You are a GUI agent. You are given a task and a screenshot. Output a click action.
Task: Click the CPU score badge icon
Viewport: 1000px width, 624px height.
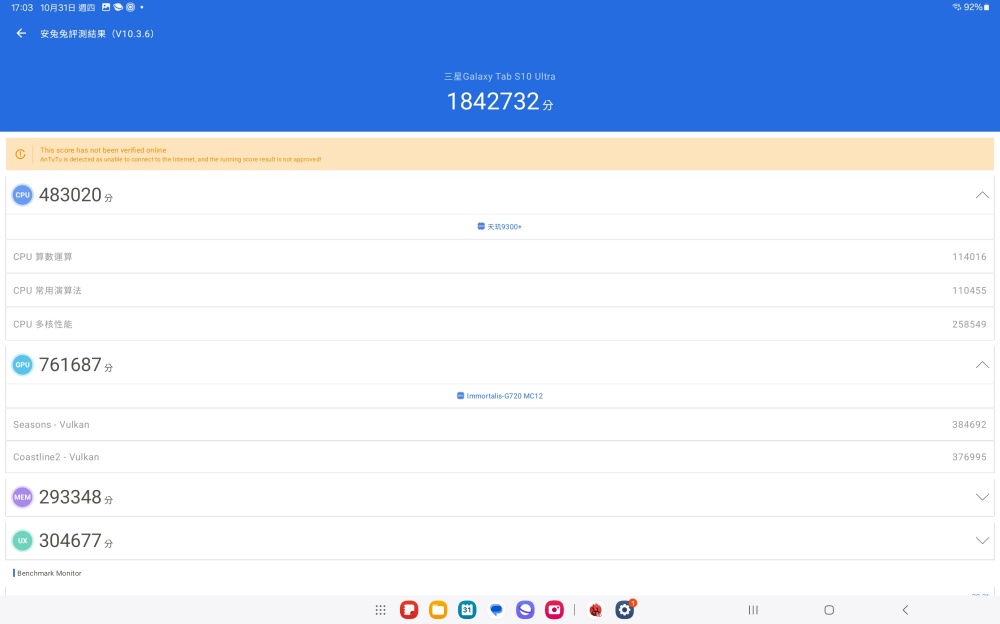[22, 195]
